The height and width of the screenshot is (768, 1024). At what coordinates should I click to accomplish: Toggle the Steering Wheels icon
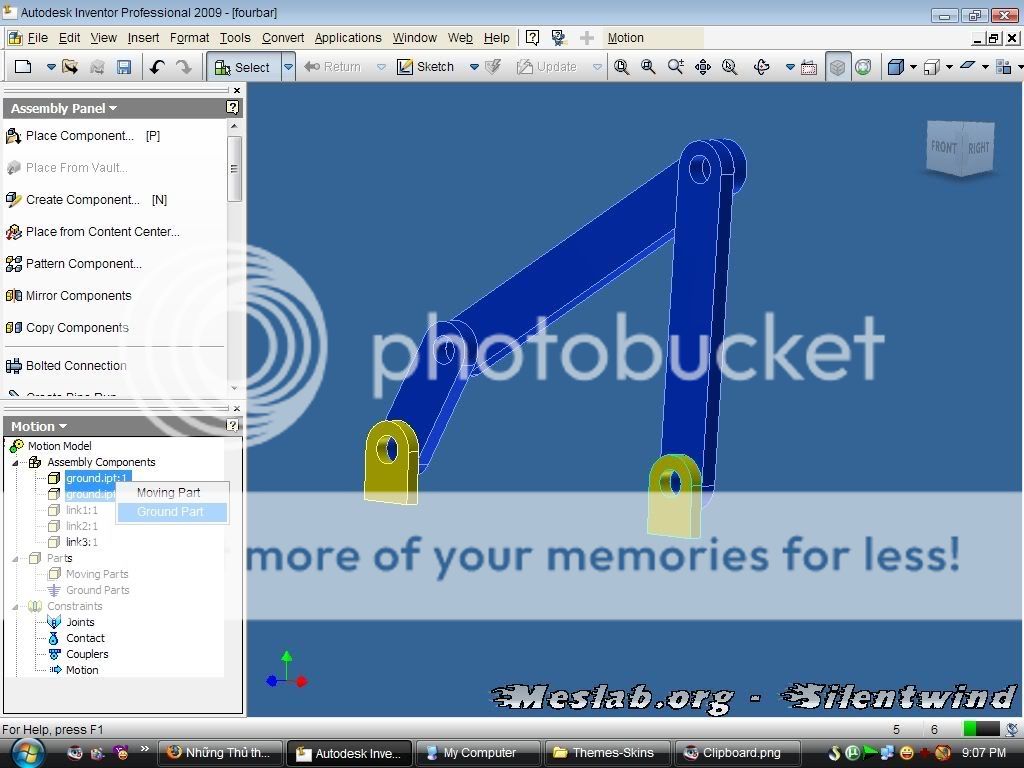pyautogui.click(x=863, y=67)
